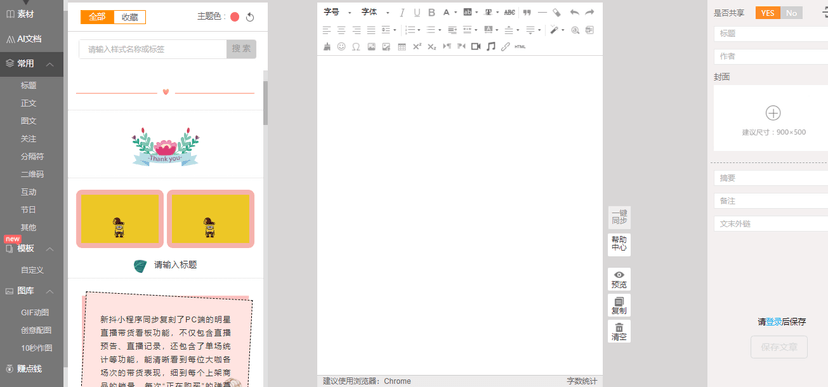
Task: Insert special character Omega symbol
Action: (x=356, y=46)
